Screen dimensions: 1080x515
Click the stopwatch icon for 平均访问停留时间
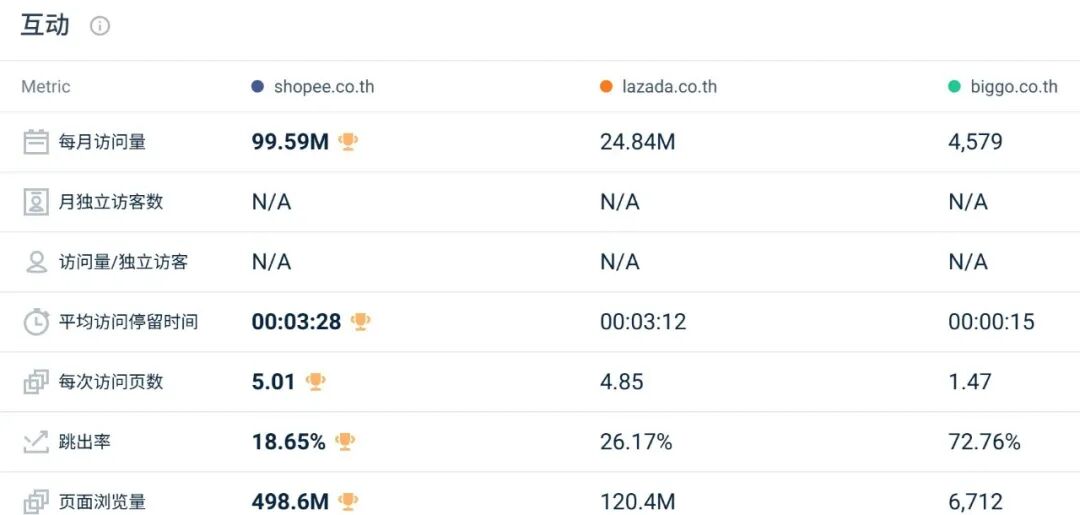point(36,322)
